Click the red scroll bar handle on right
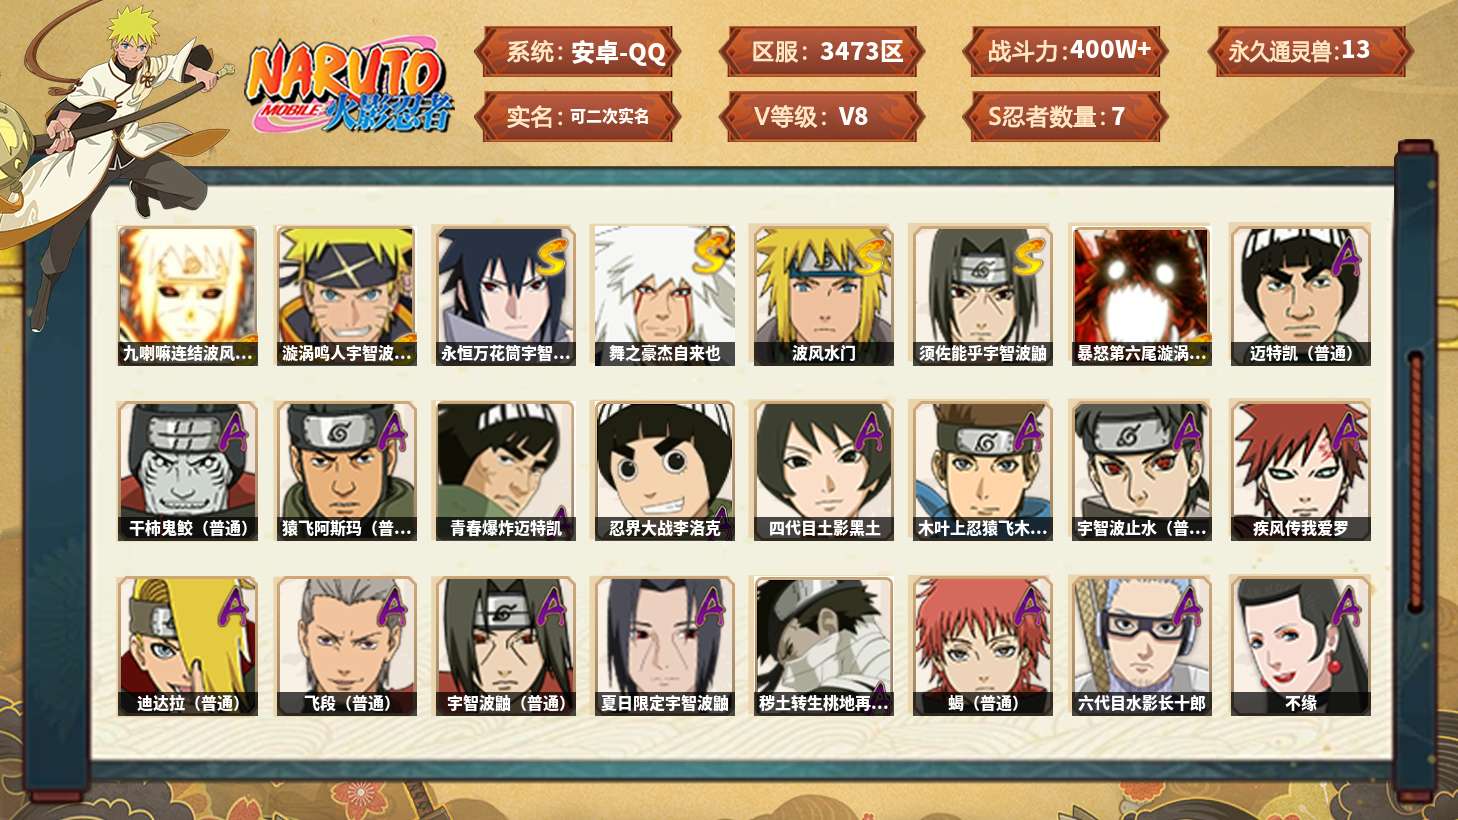 pyautogui.click(x=1415, y=481)
